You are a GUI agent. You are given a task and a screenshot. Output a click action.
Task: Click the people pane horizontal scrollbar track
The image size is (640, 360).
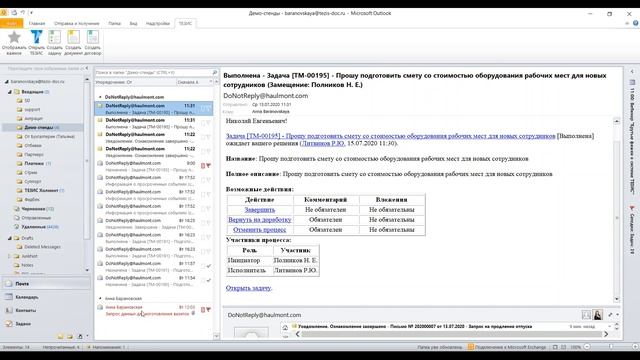click(451, 334)
